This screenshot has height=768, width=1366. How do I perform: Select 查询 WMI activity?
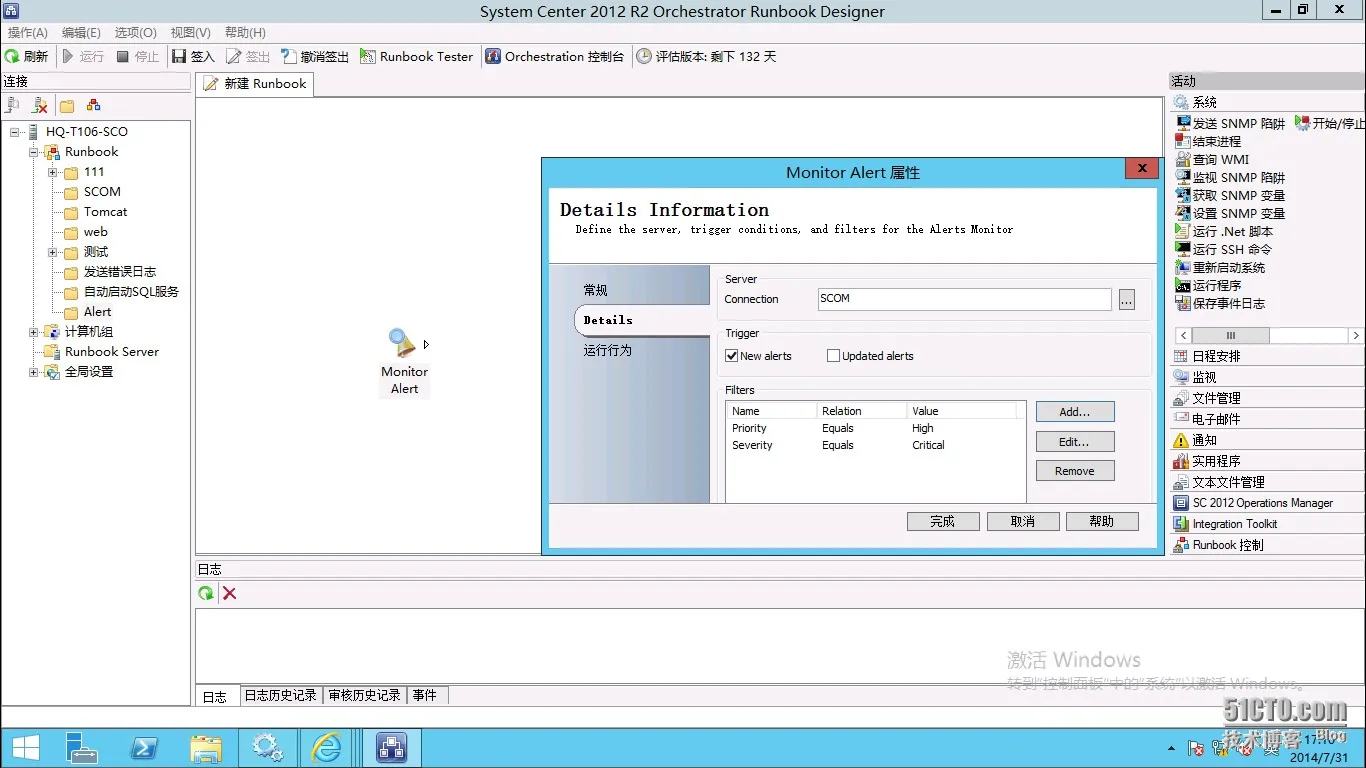click(1212, 159)
